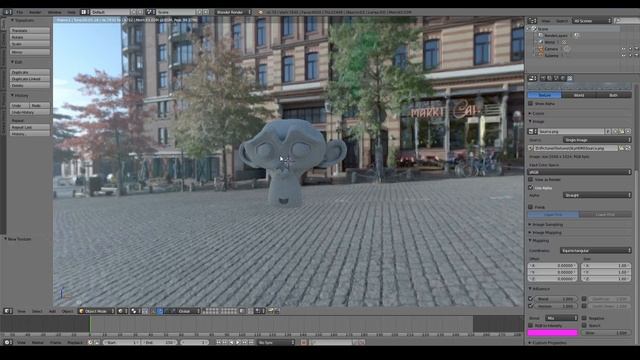Switch preview to the World tab
This screenshot has height=360, width=640.
coord(579,95)
